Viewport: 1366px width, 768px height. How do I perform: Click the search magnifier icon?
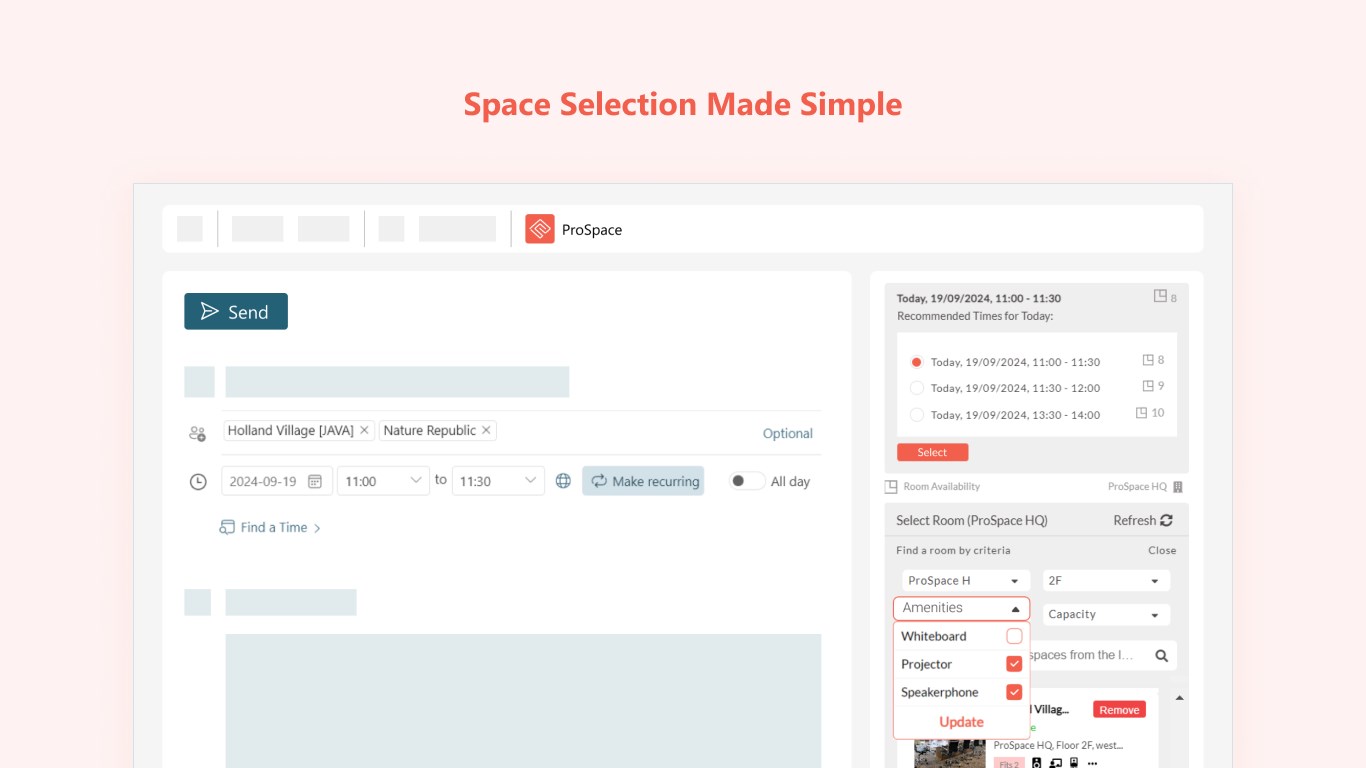[1162, 656]
